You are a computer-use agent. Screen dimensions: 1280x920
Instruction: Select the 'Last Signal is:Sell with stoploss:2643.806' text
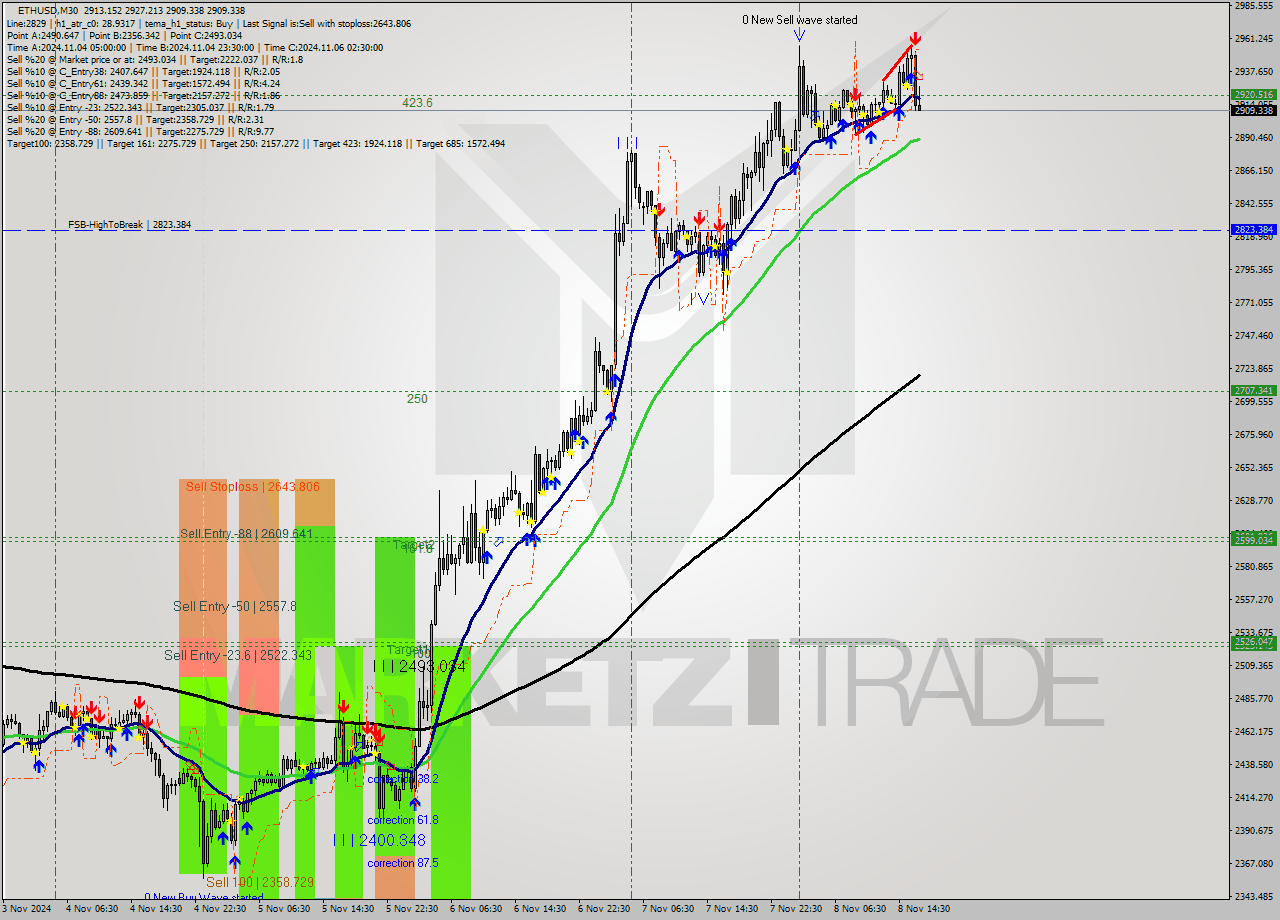click(326, 23)
